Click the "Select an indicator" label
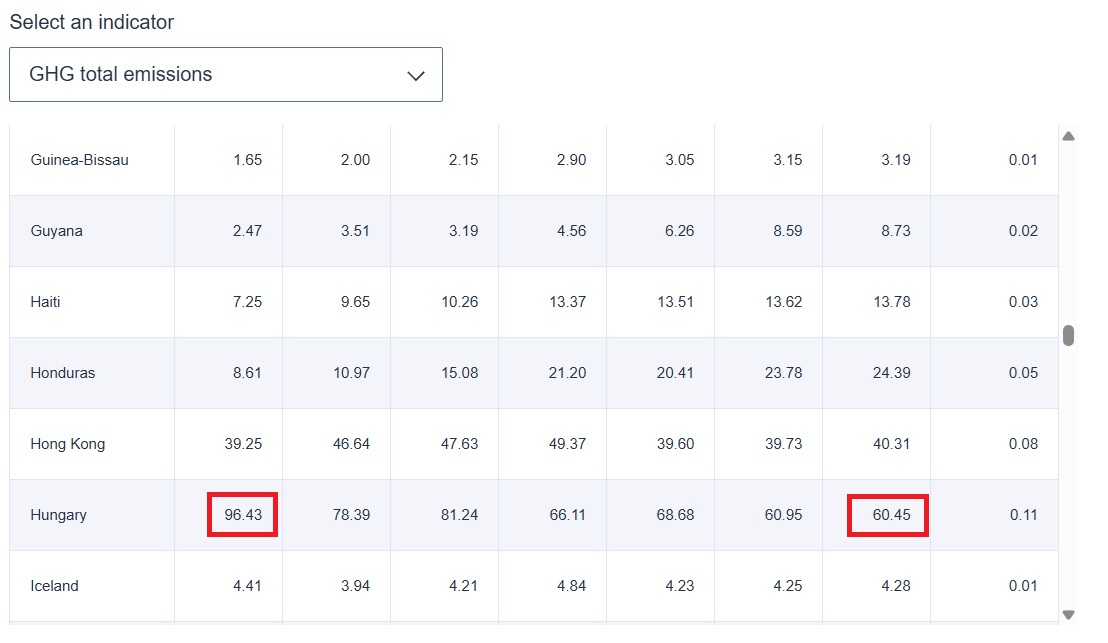This screenshot has width=1108, height=643. click(x=92, y=22)
